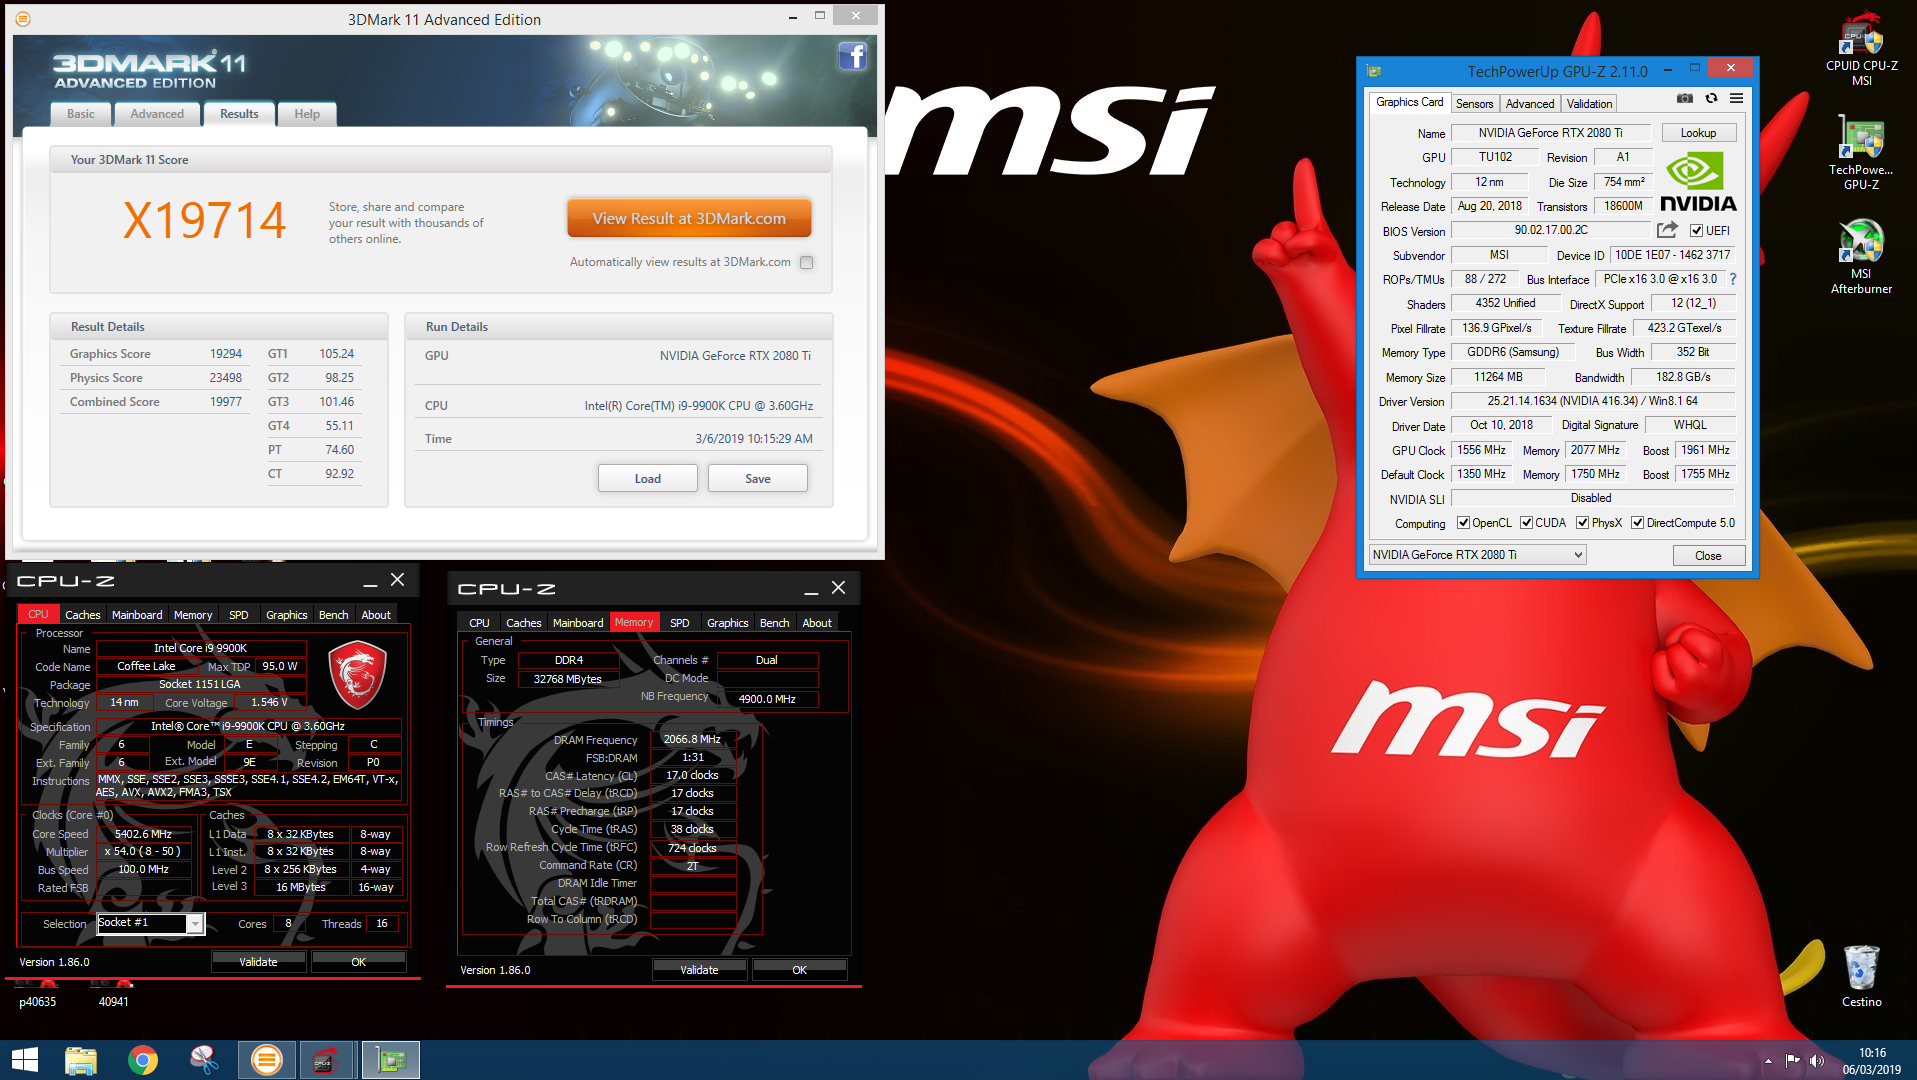Click the Core Speed 5402.6 MHz value
Image resolution: width=1917 pixels, height=1080 pixels.
pyautogui.click(x=143, y=834)
